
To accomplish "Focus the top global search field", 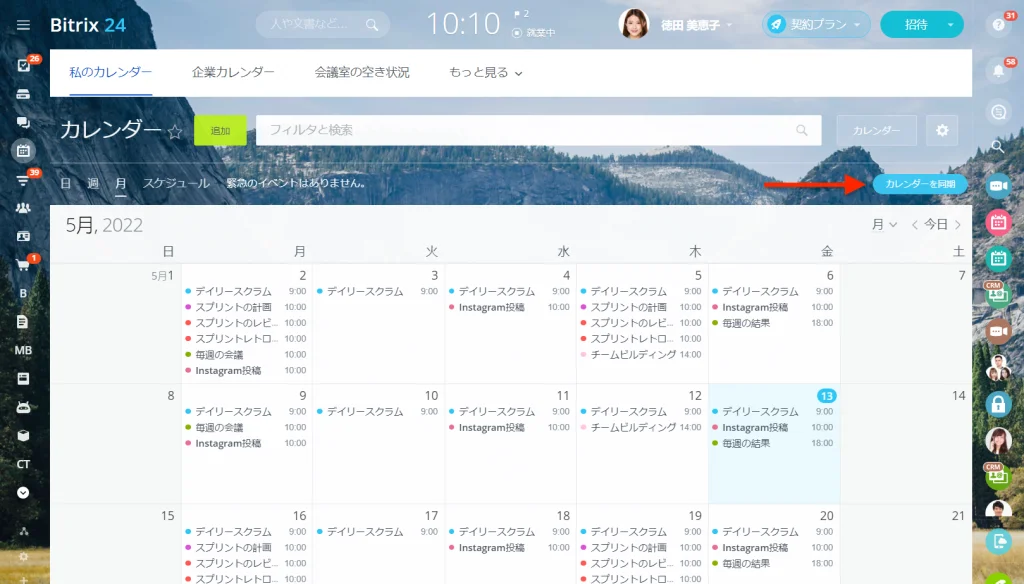I will pyautogui.click(x=323, y=25).
